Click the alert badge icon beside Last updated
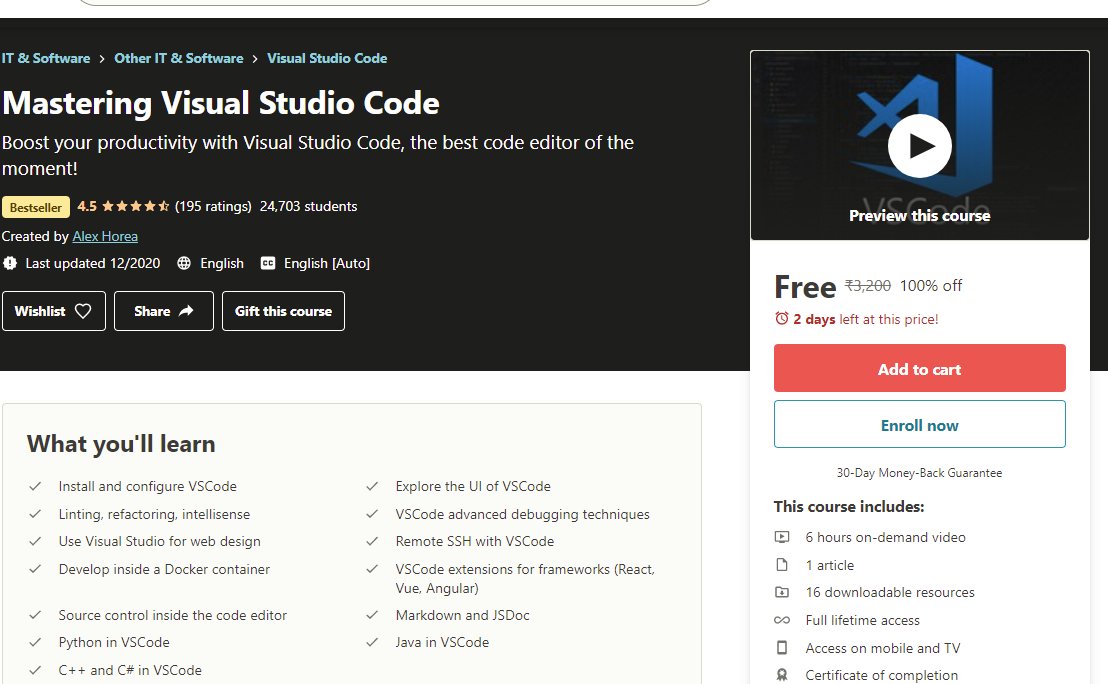 pos(10,264)
